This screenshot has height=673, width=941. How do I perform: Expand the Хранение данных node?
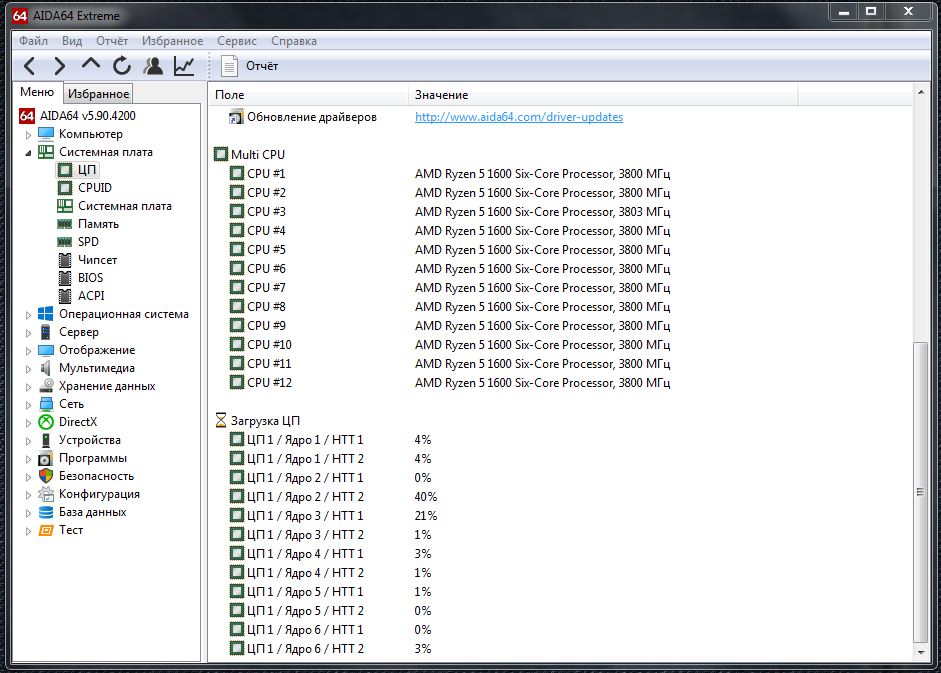coord(28,387)
